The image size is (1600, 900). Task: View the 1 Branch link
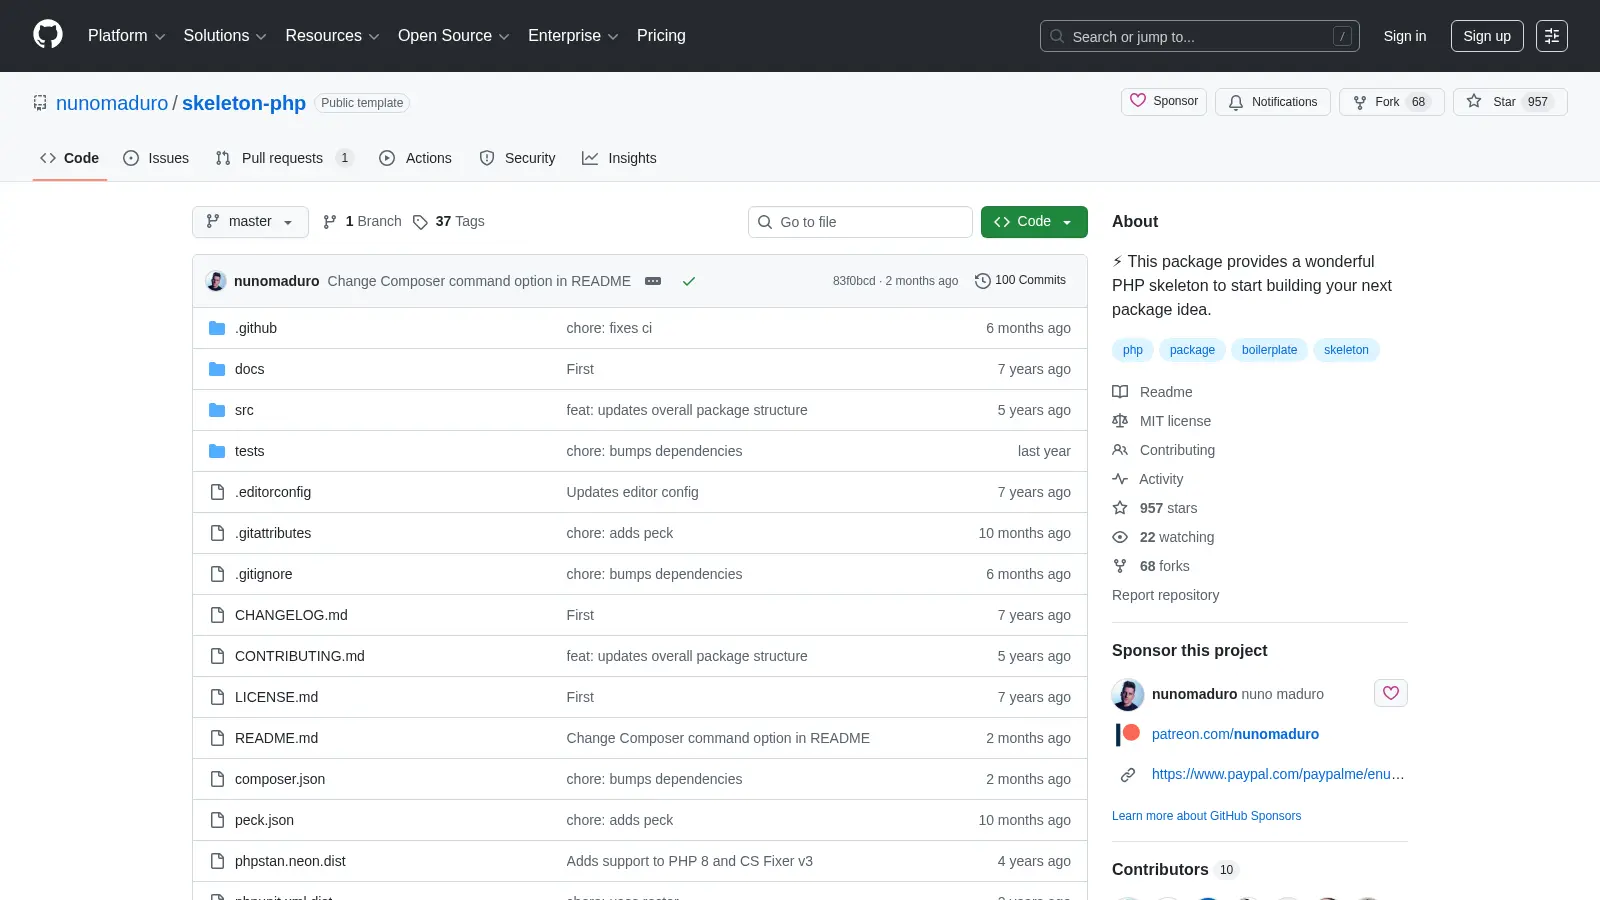click(362, 221)
